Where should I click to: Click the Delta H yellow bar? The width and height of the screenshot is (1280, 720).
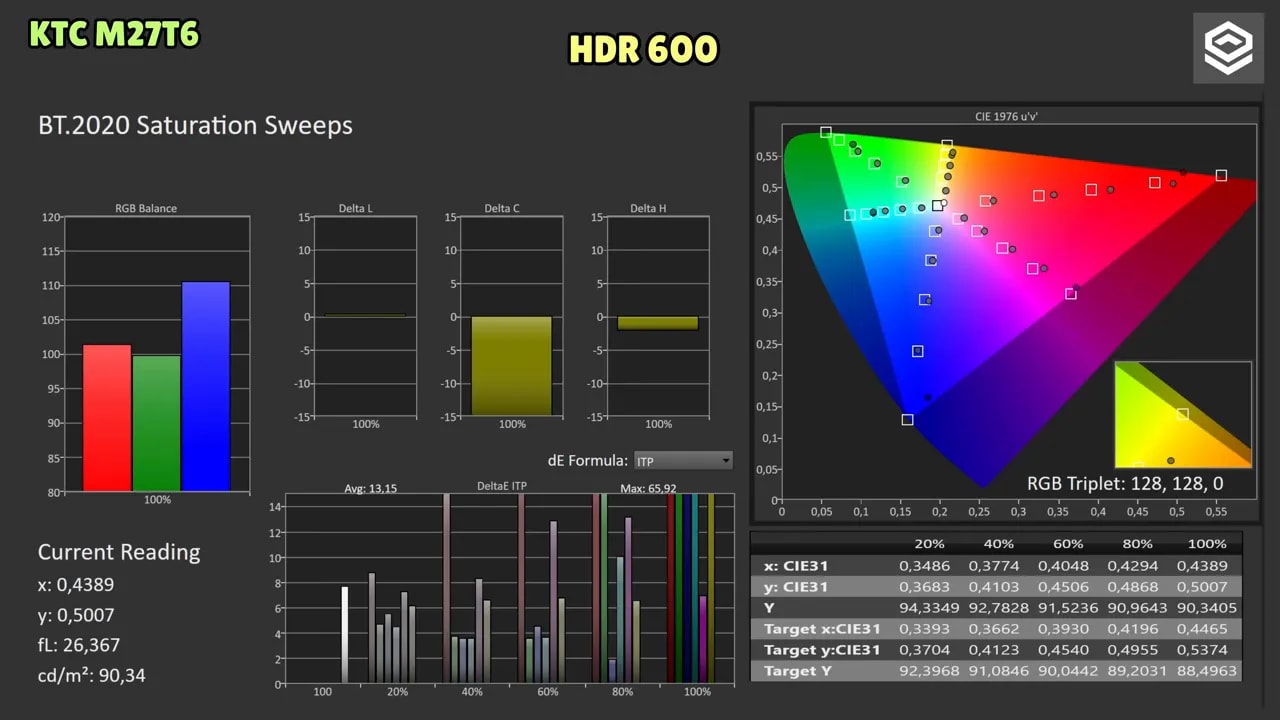coord(657,323)
